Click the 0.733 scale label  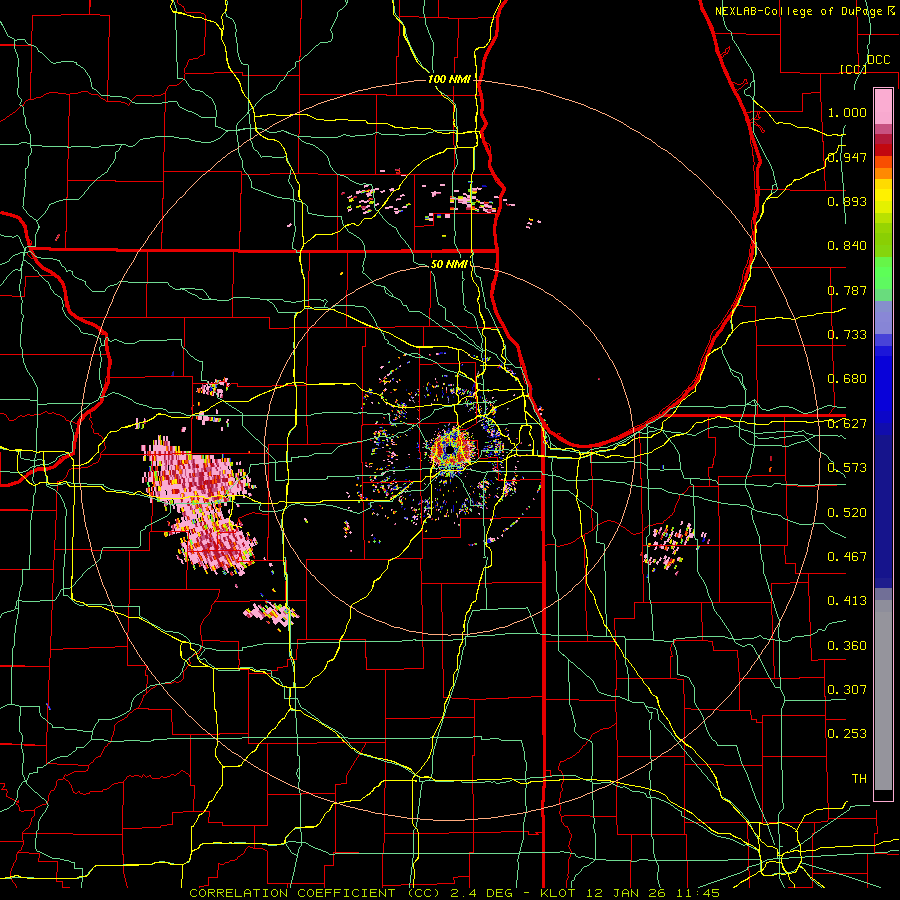coord(847,335)
